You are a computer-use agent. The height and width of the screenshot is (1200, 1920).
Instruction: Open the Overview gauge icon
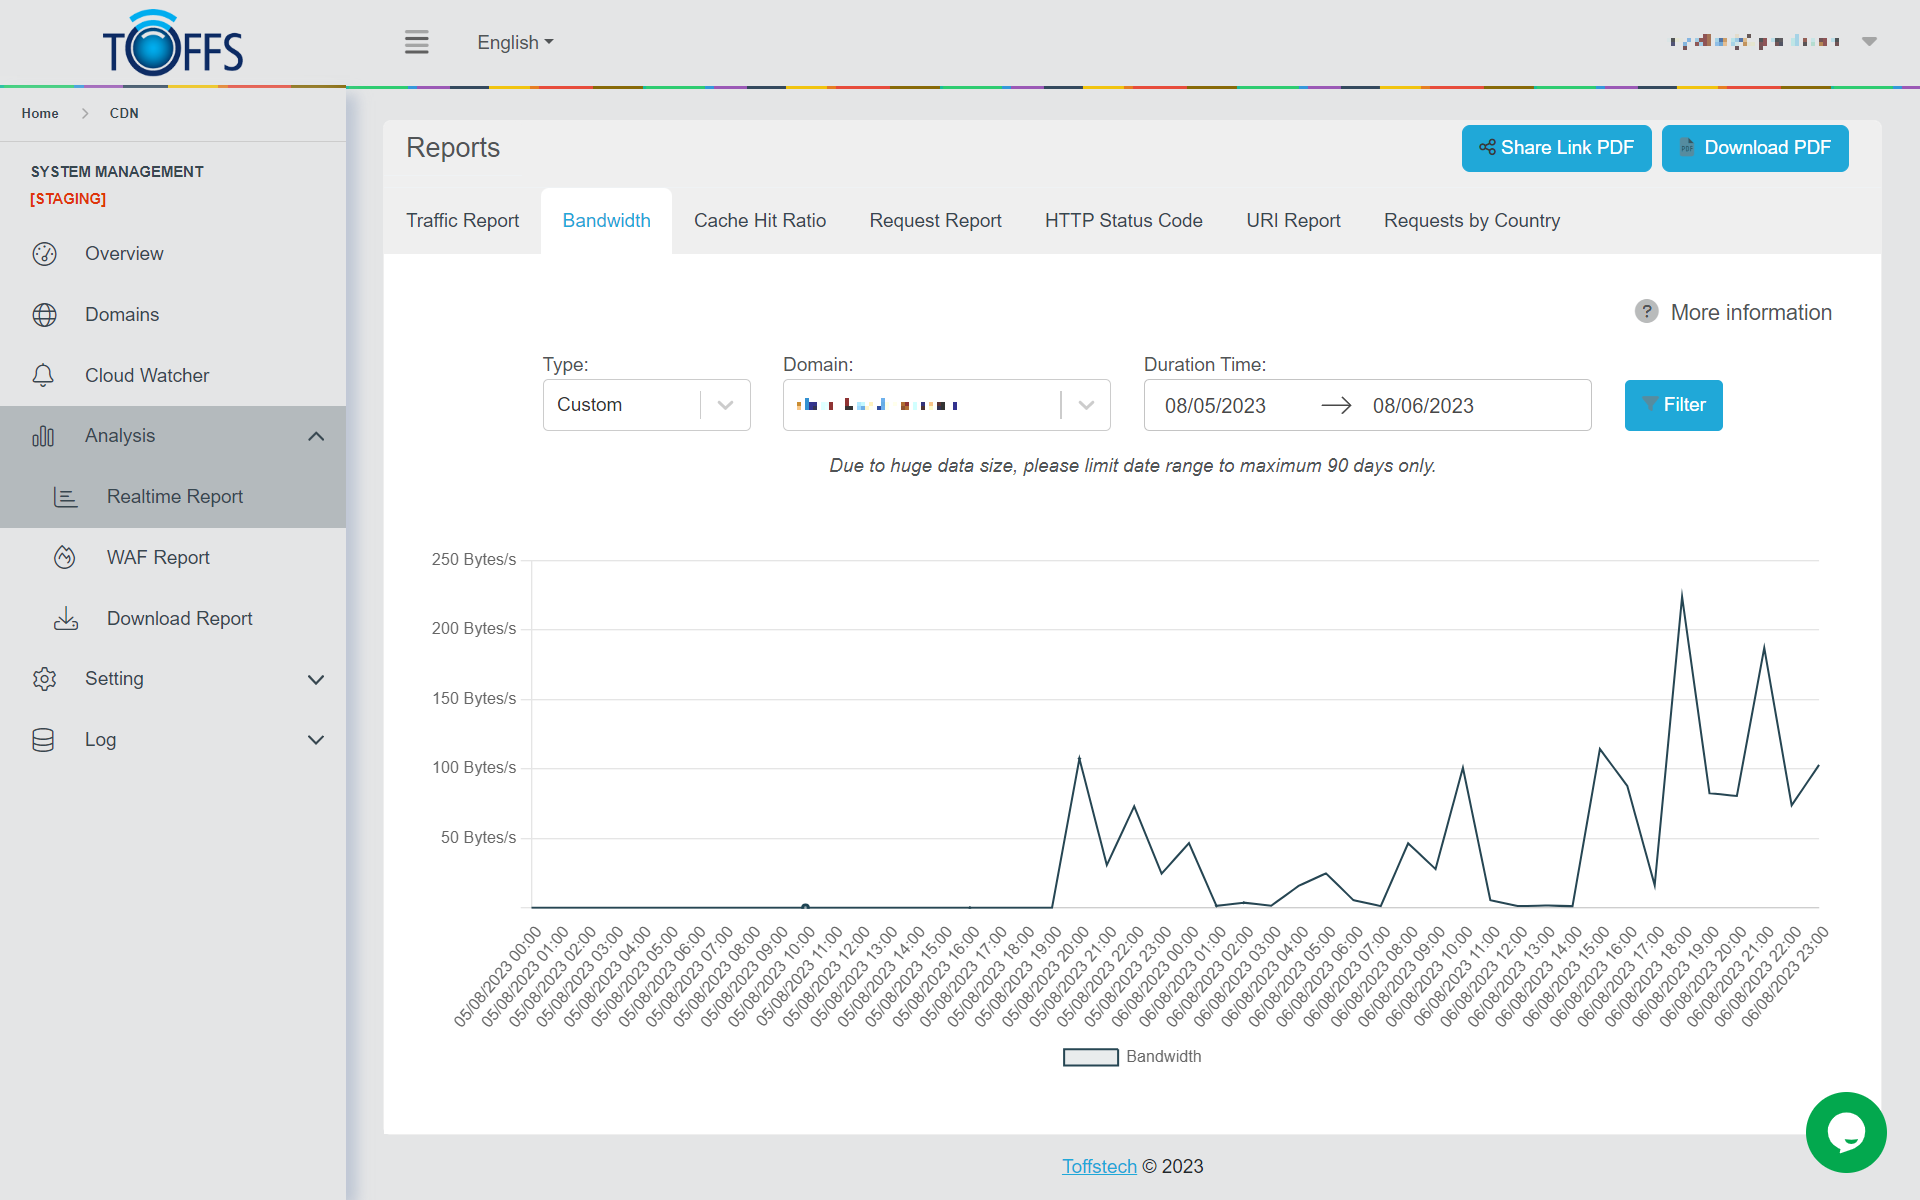[x=44, y=254]
